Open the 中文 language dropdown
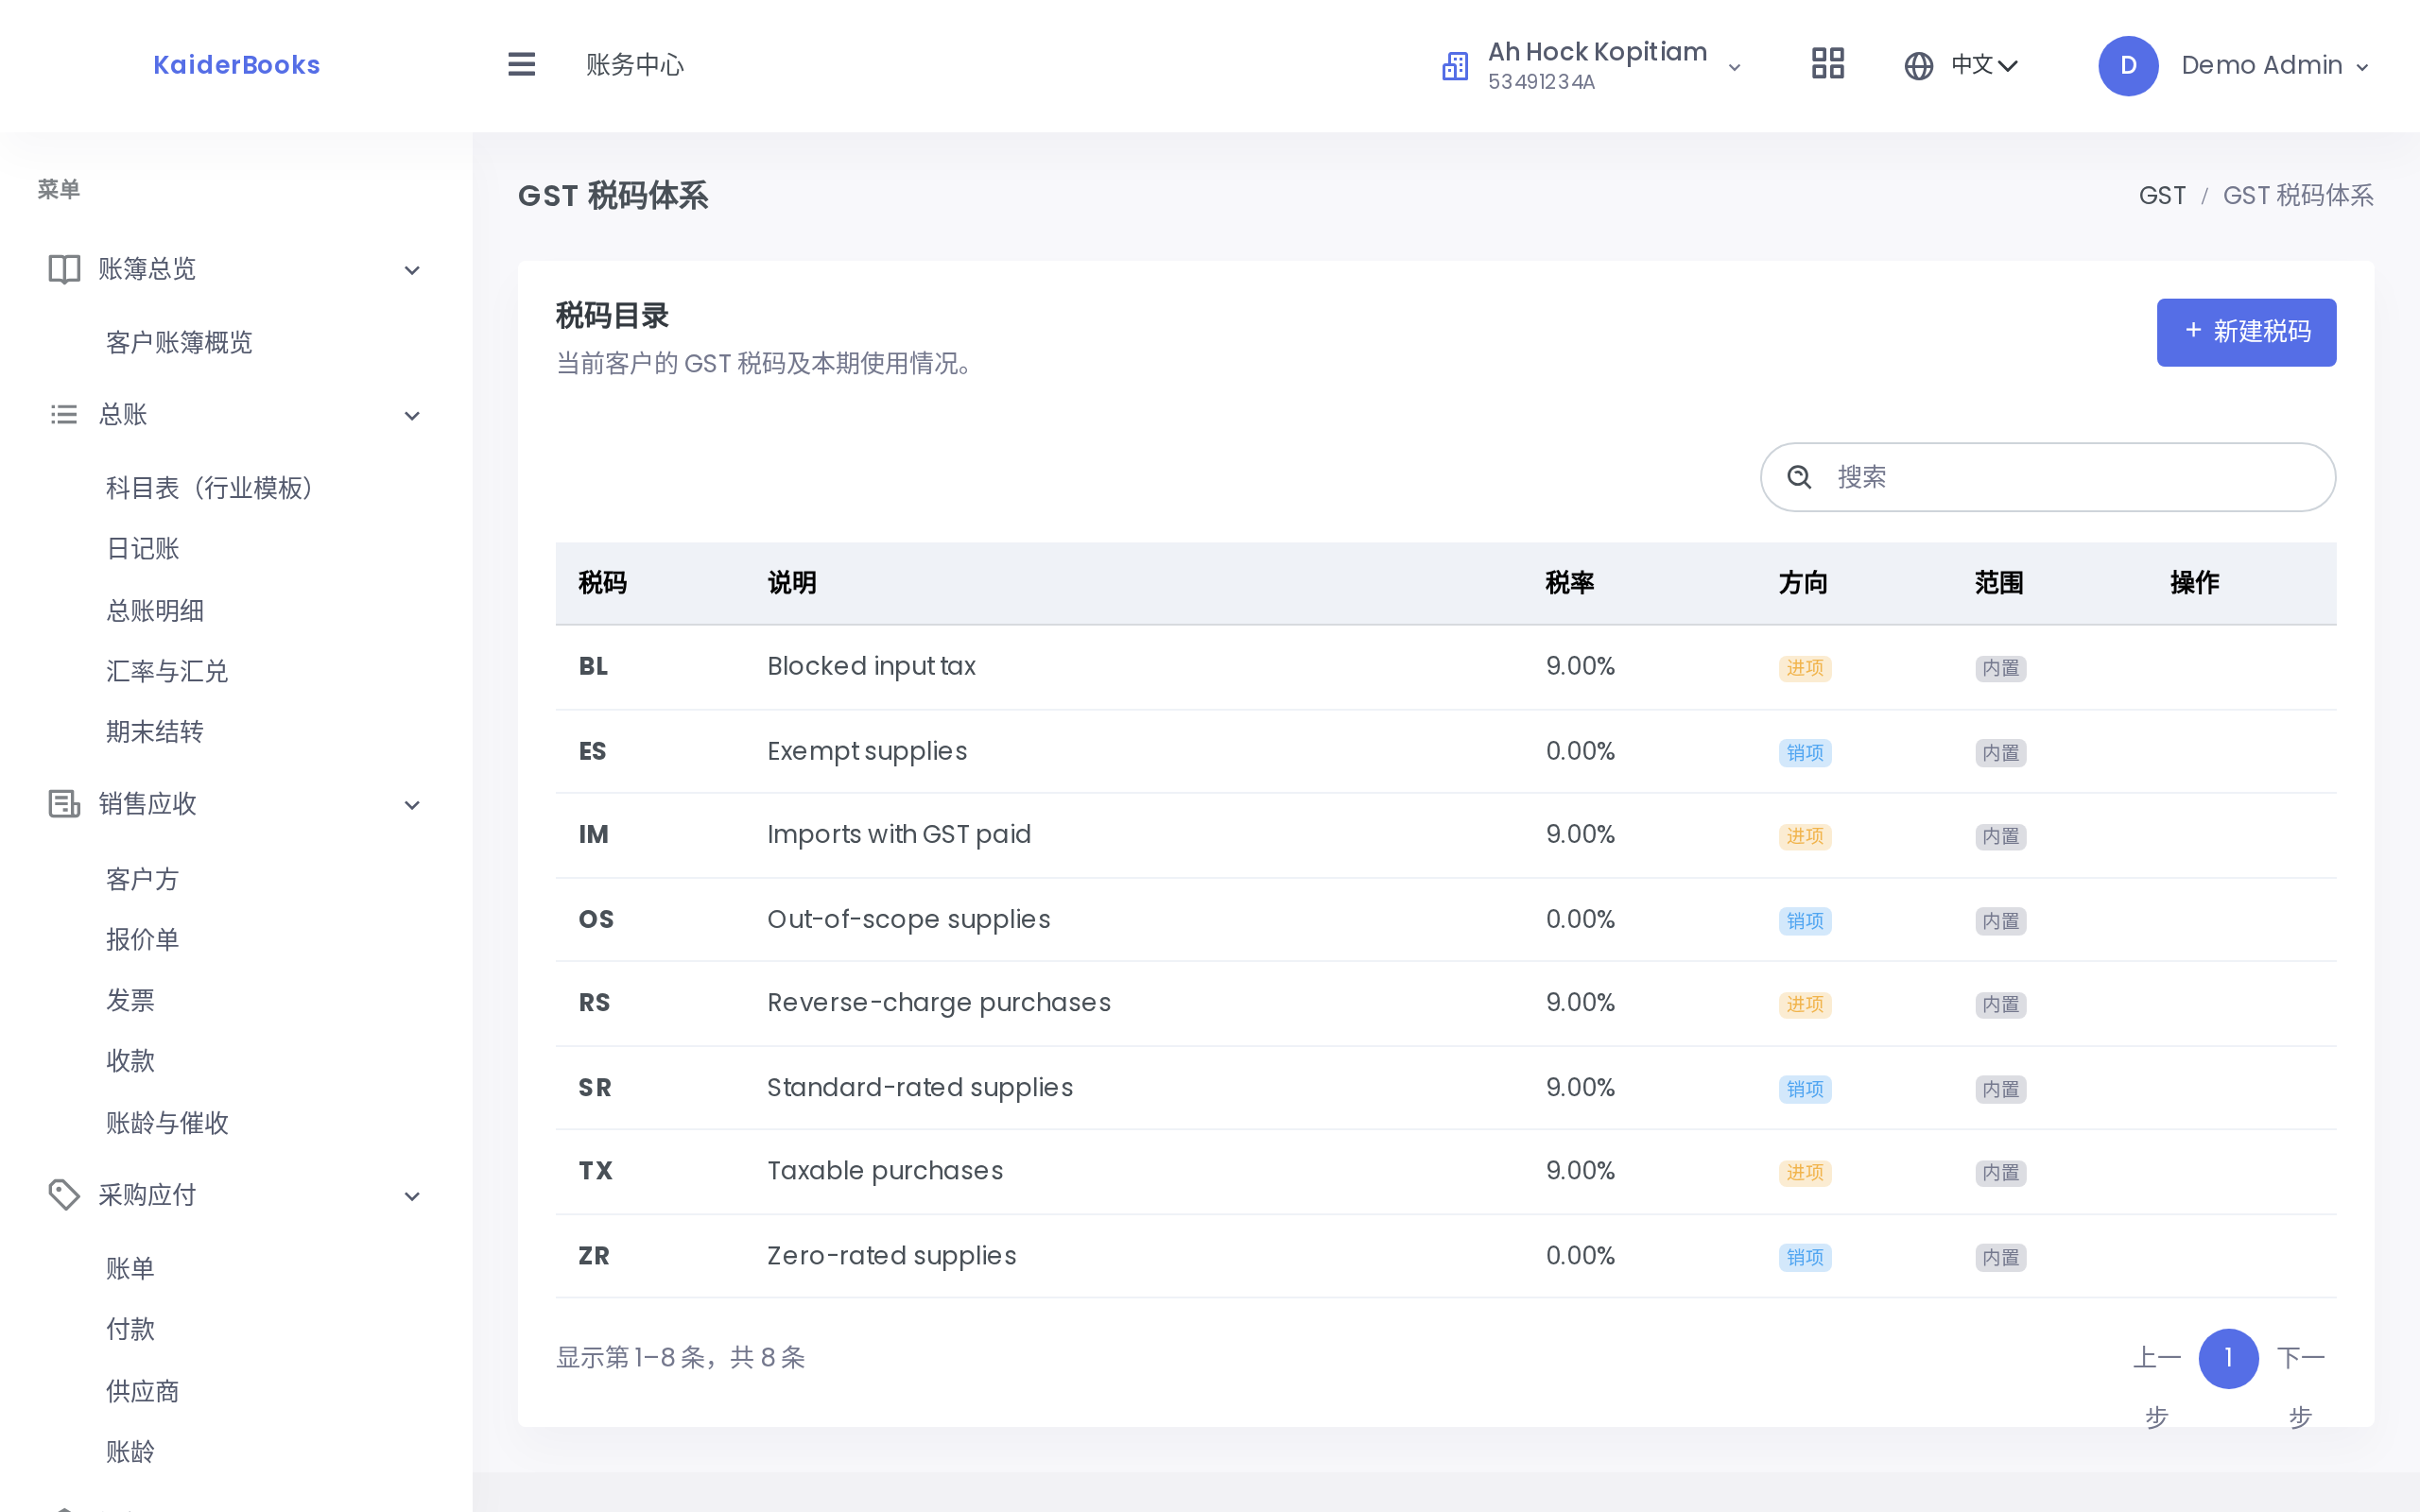The width and height of the screenshot is (2420, 1512). coord(1961,66)
